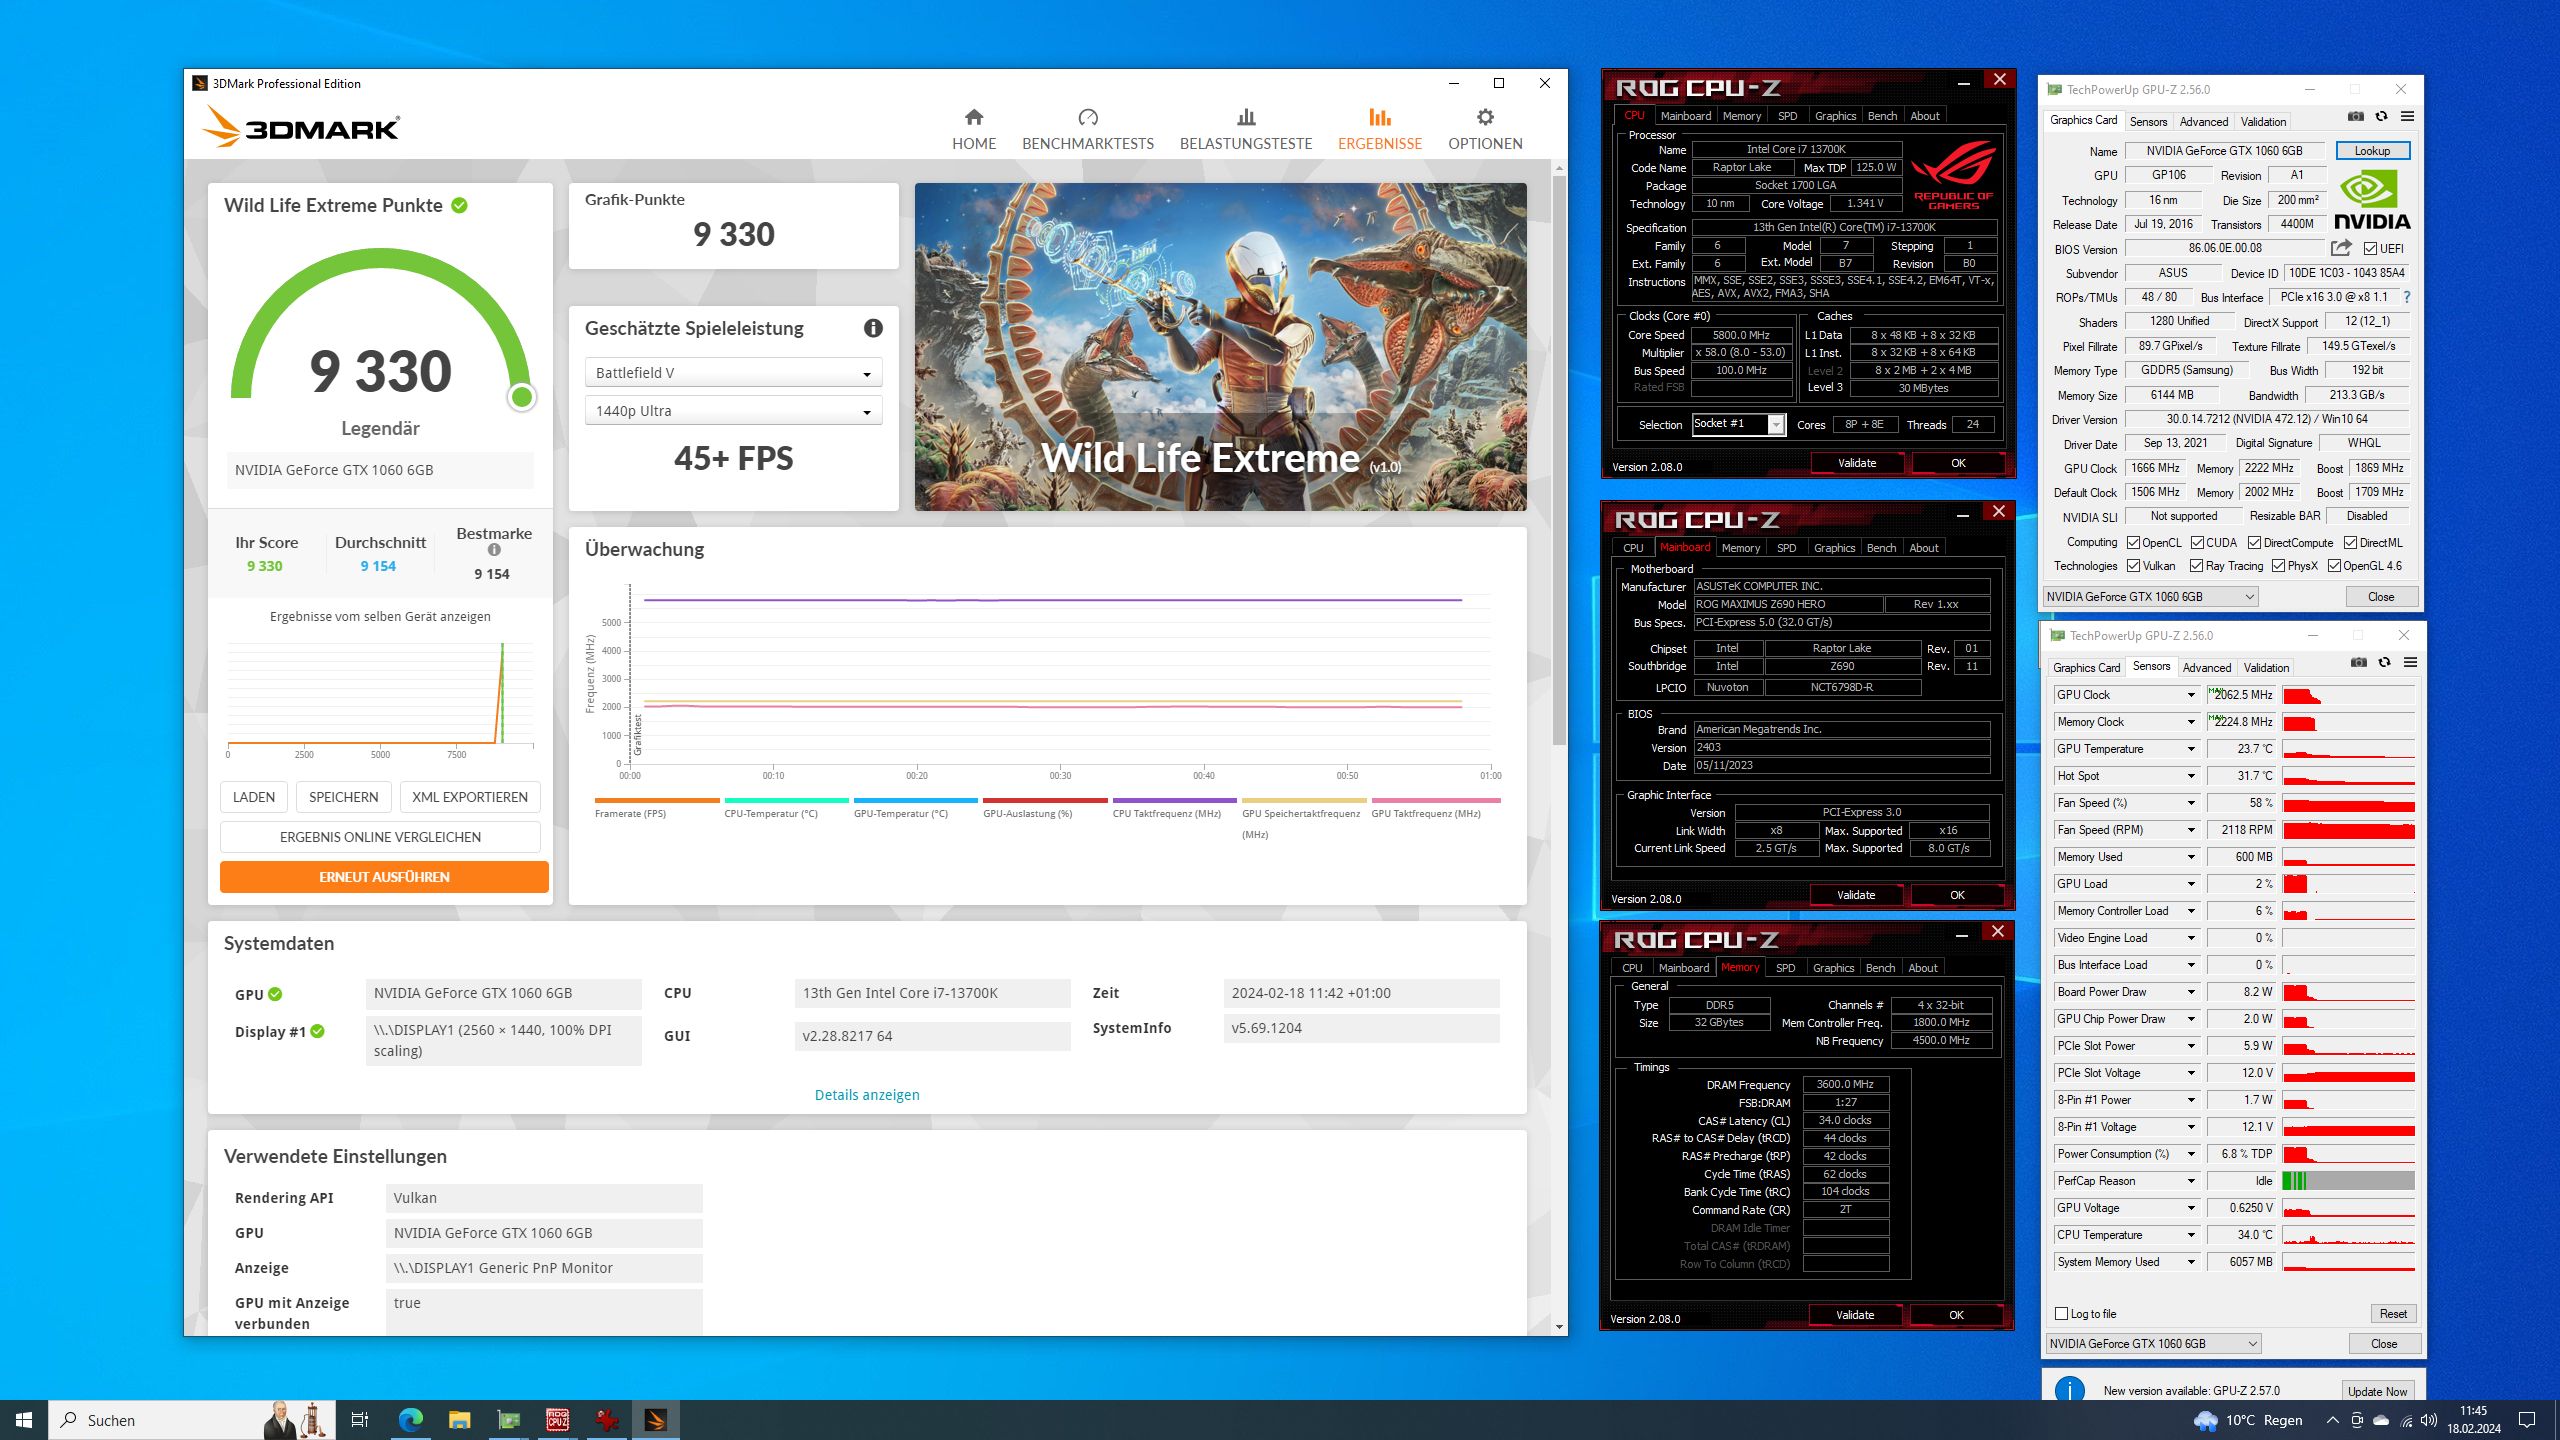Open Socket #1 selection dropdown in CPU-Z
The height and width of the screenshot is (1440, 2560).
[x=1738, y=424]
